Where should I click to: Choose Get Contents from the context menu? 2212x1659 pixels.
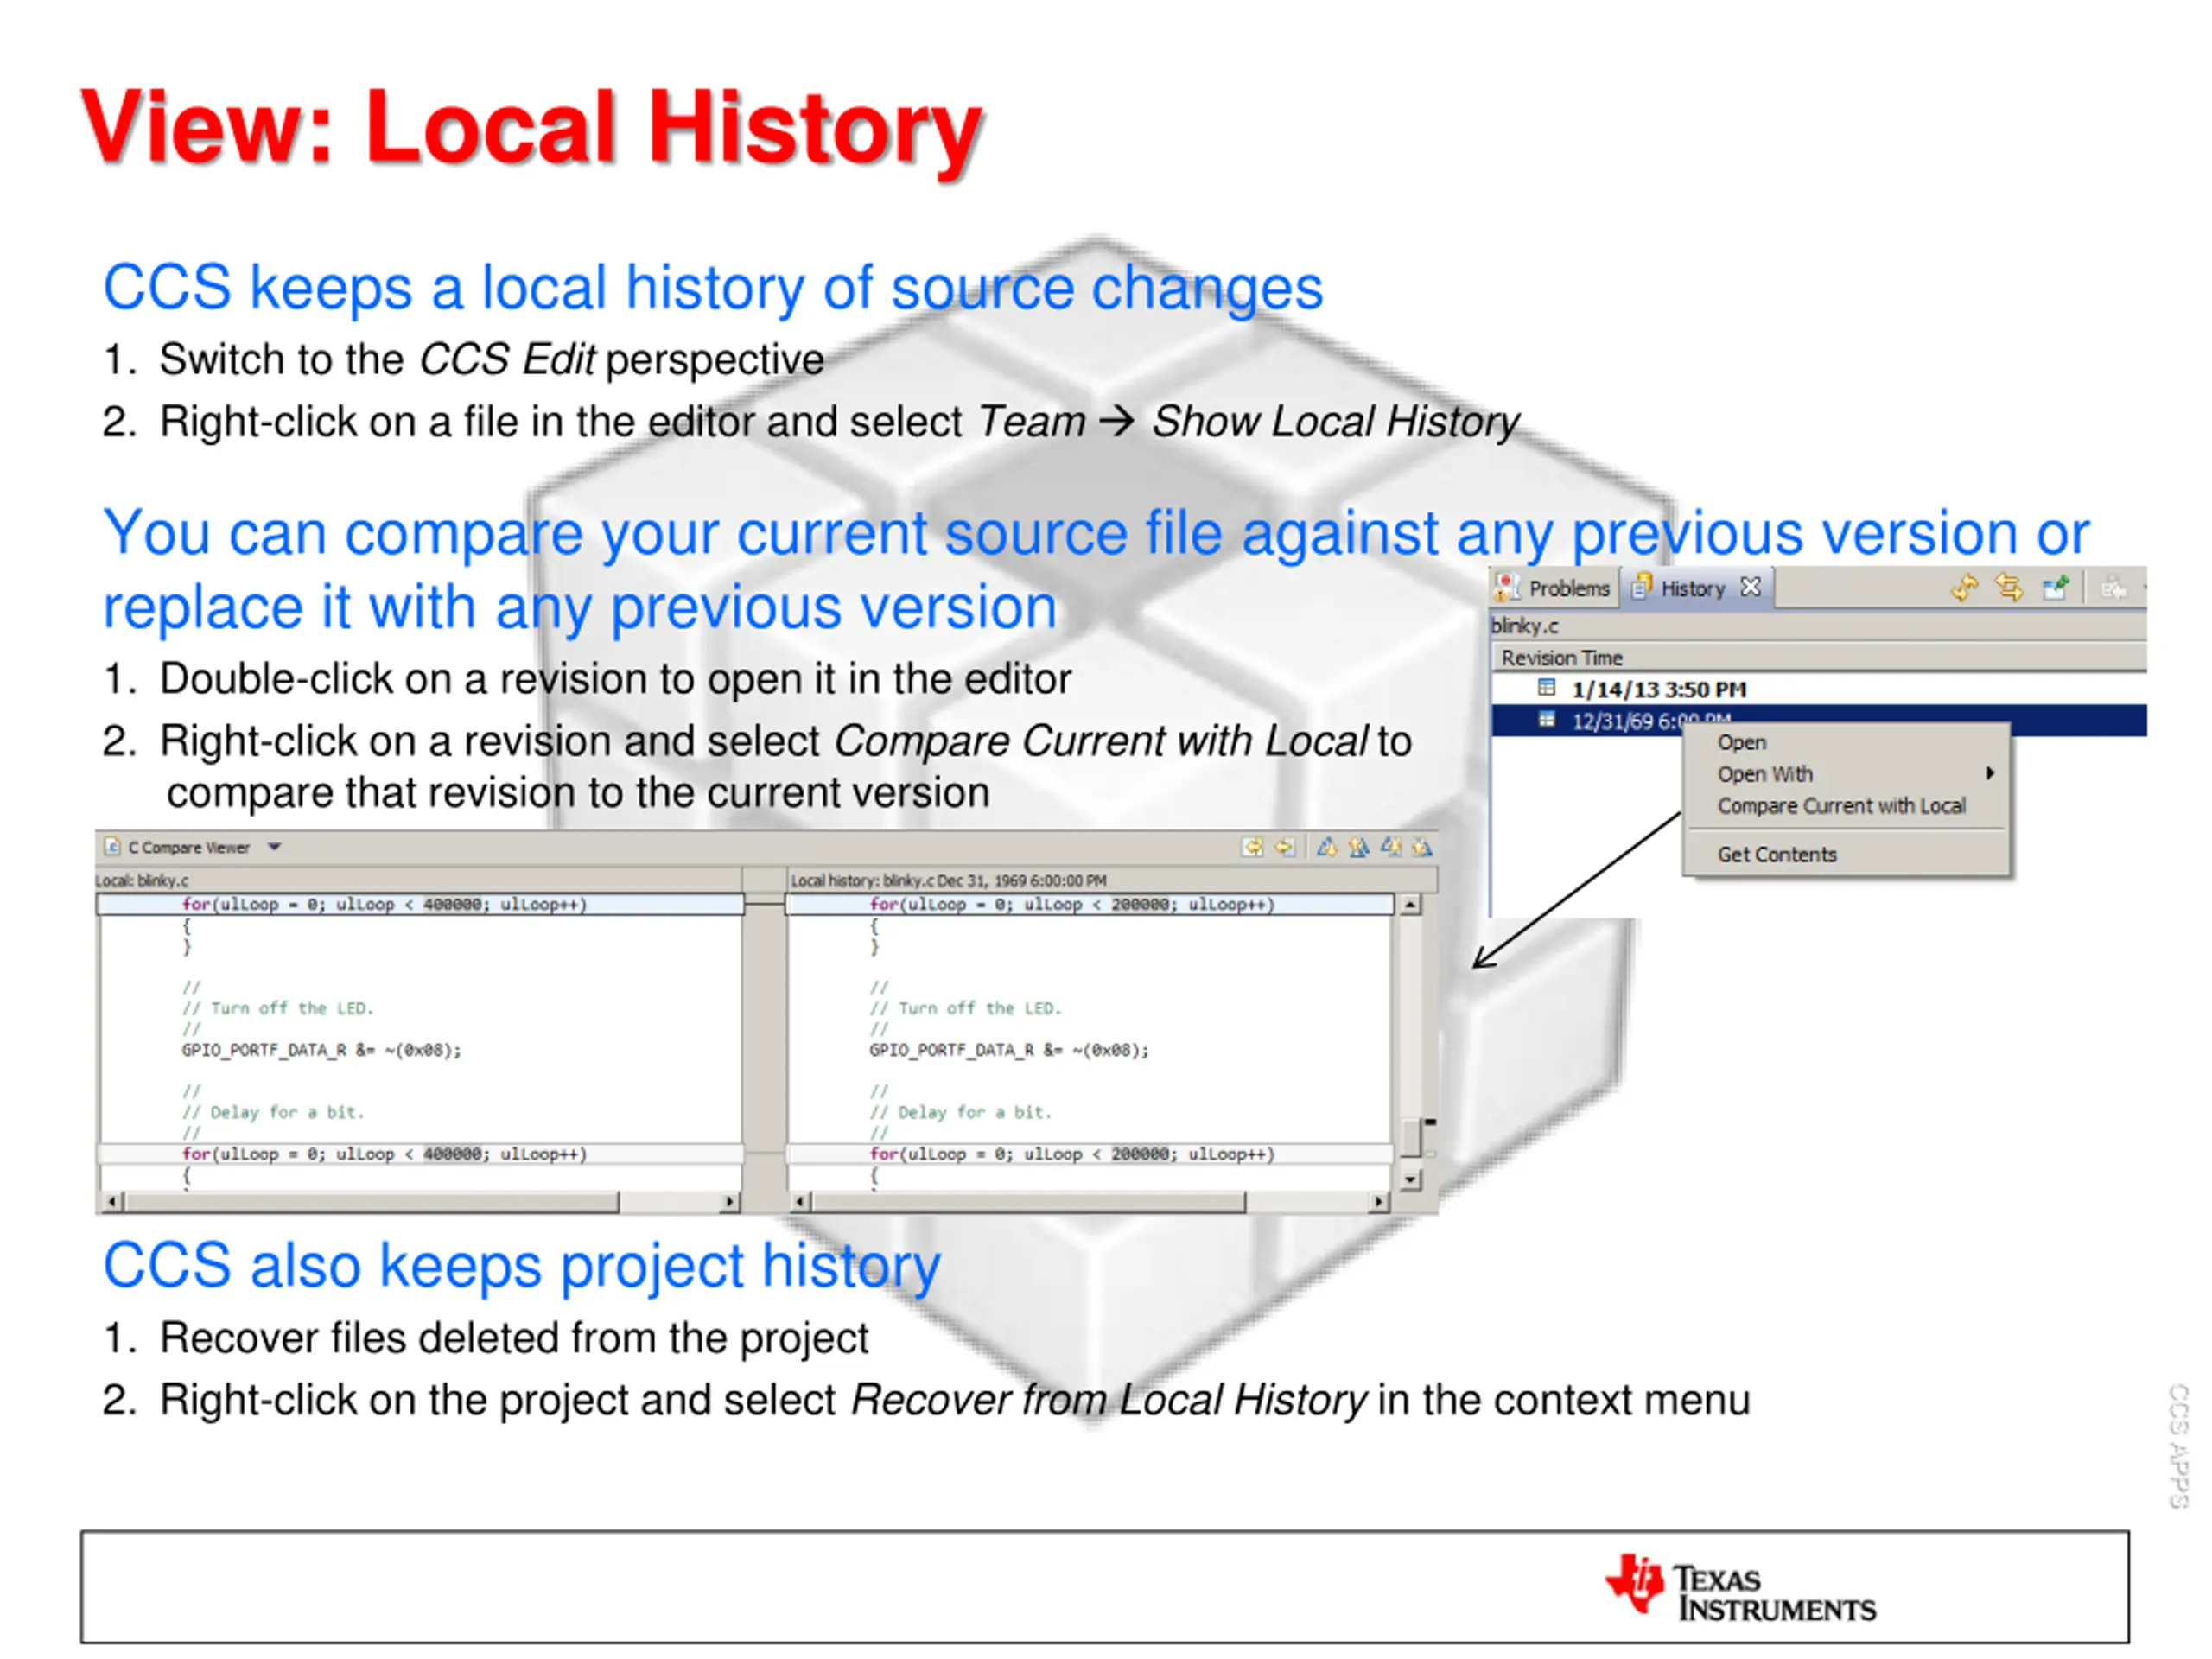pyautogui.click(x=1777, y=855)
